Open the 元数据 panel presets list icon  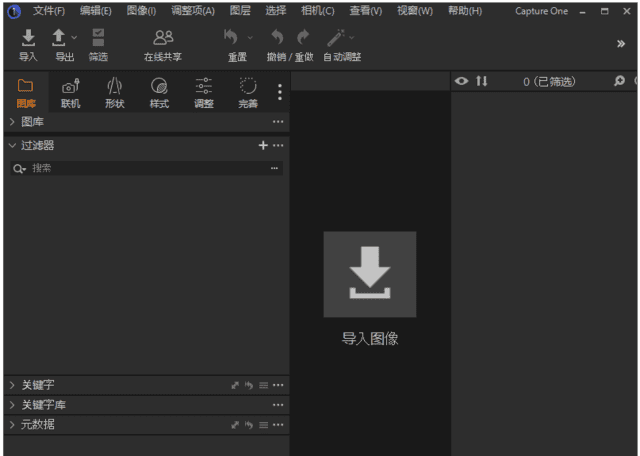[x=264, y=425]
